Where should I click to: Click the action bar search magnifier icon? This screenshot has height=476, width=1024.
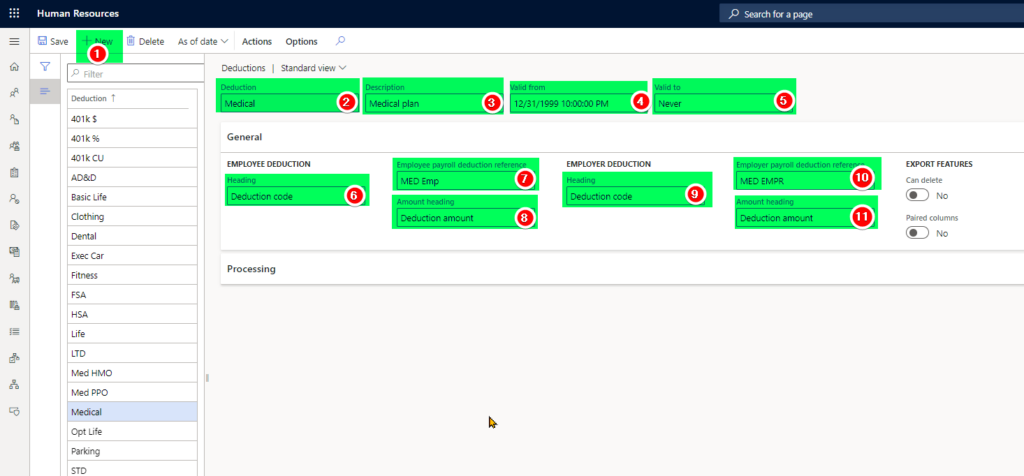click(340, 40)
